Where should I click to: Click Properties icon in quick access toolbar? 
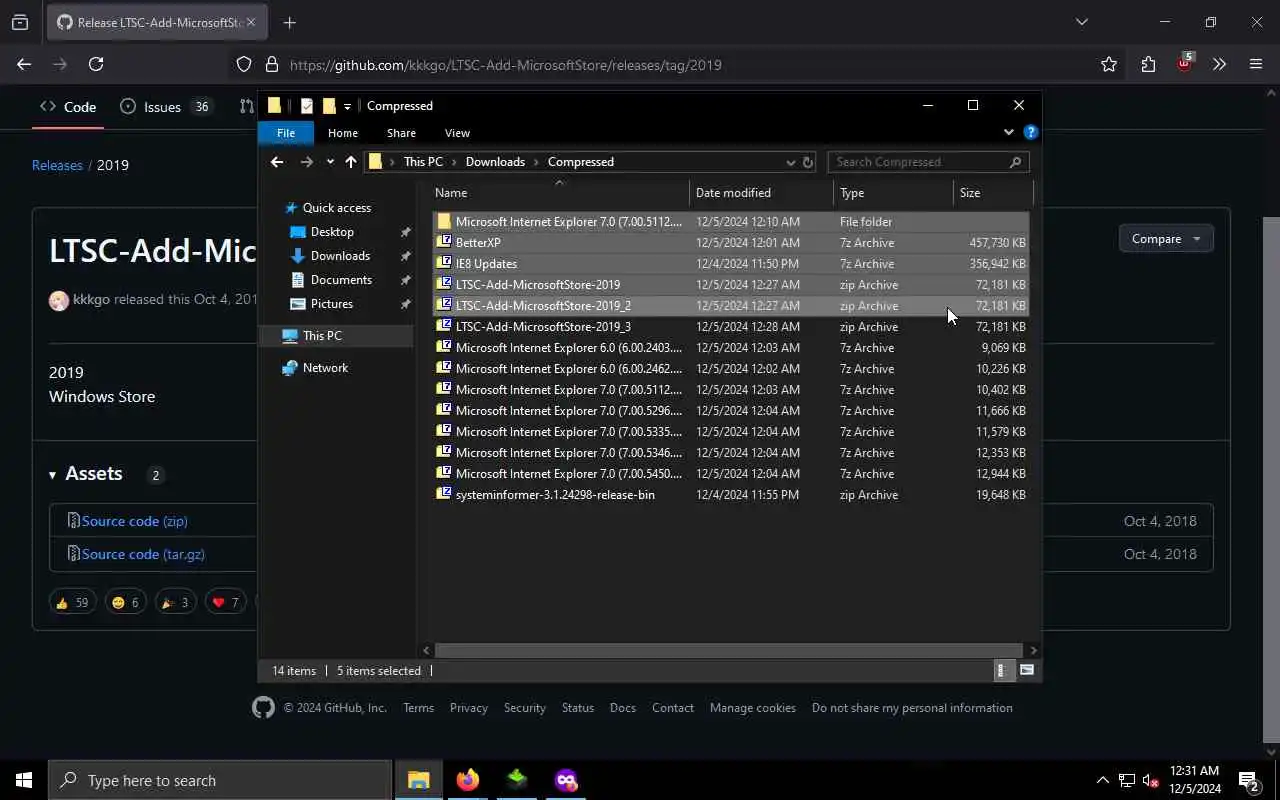pos(307,106)
